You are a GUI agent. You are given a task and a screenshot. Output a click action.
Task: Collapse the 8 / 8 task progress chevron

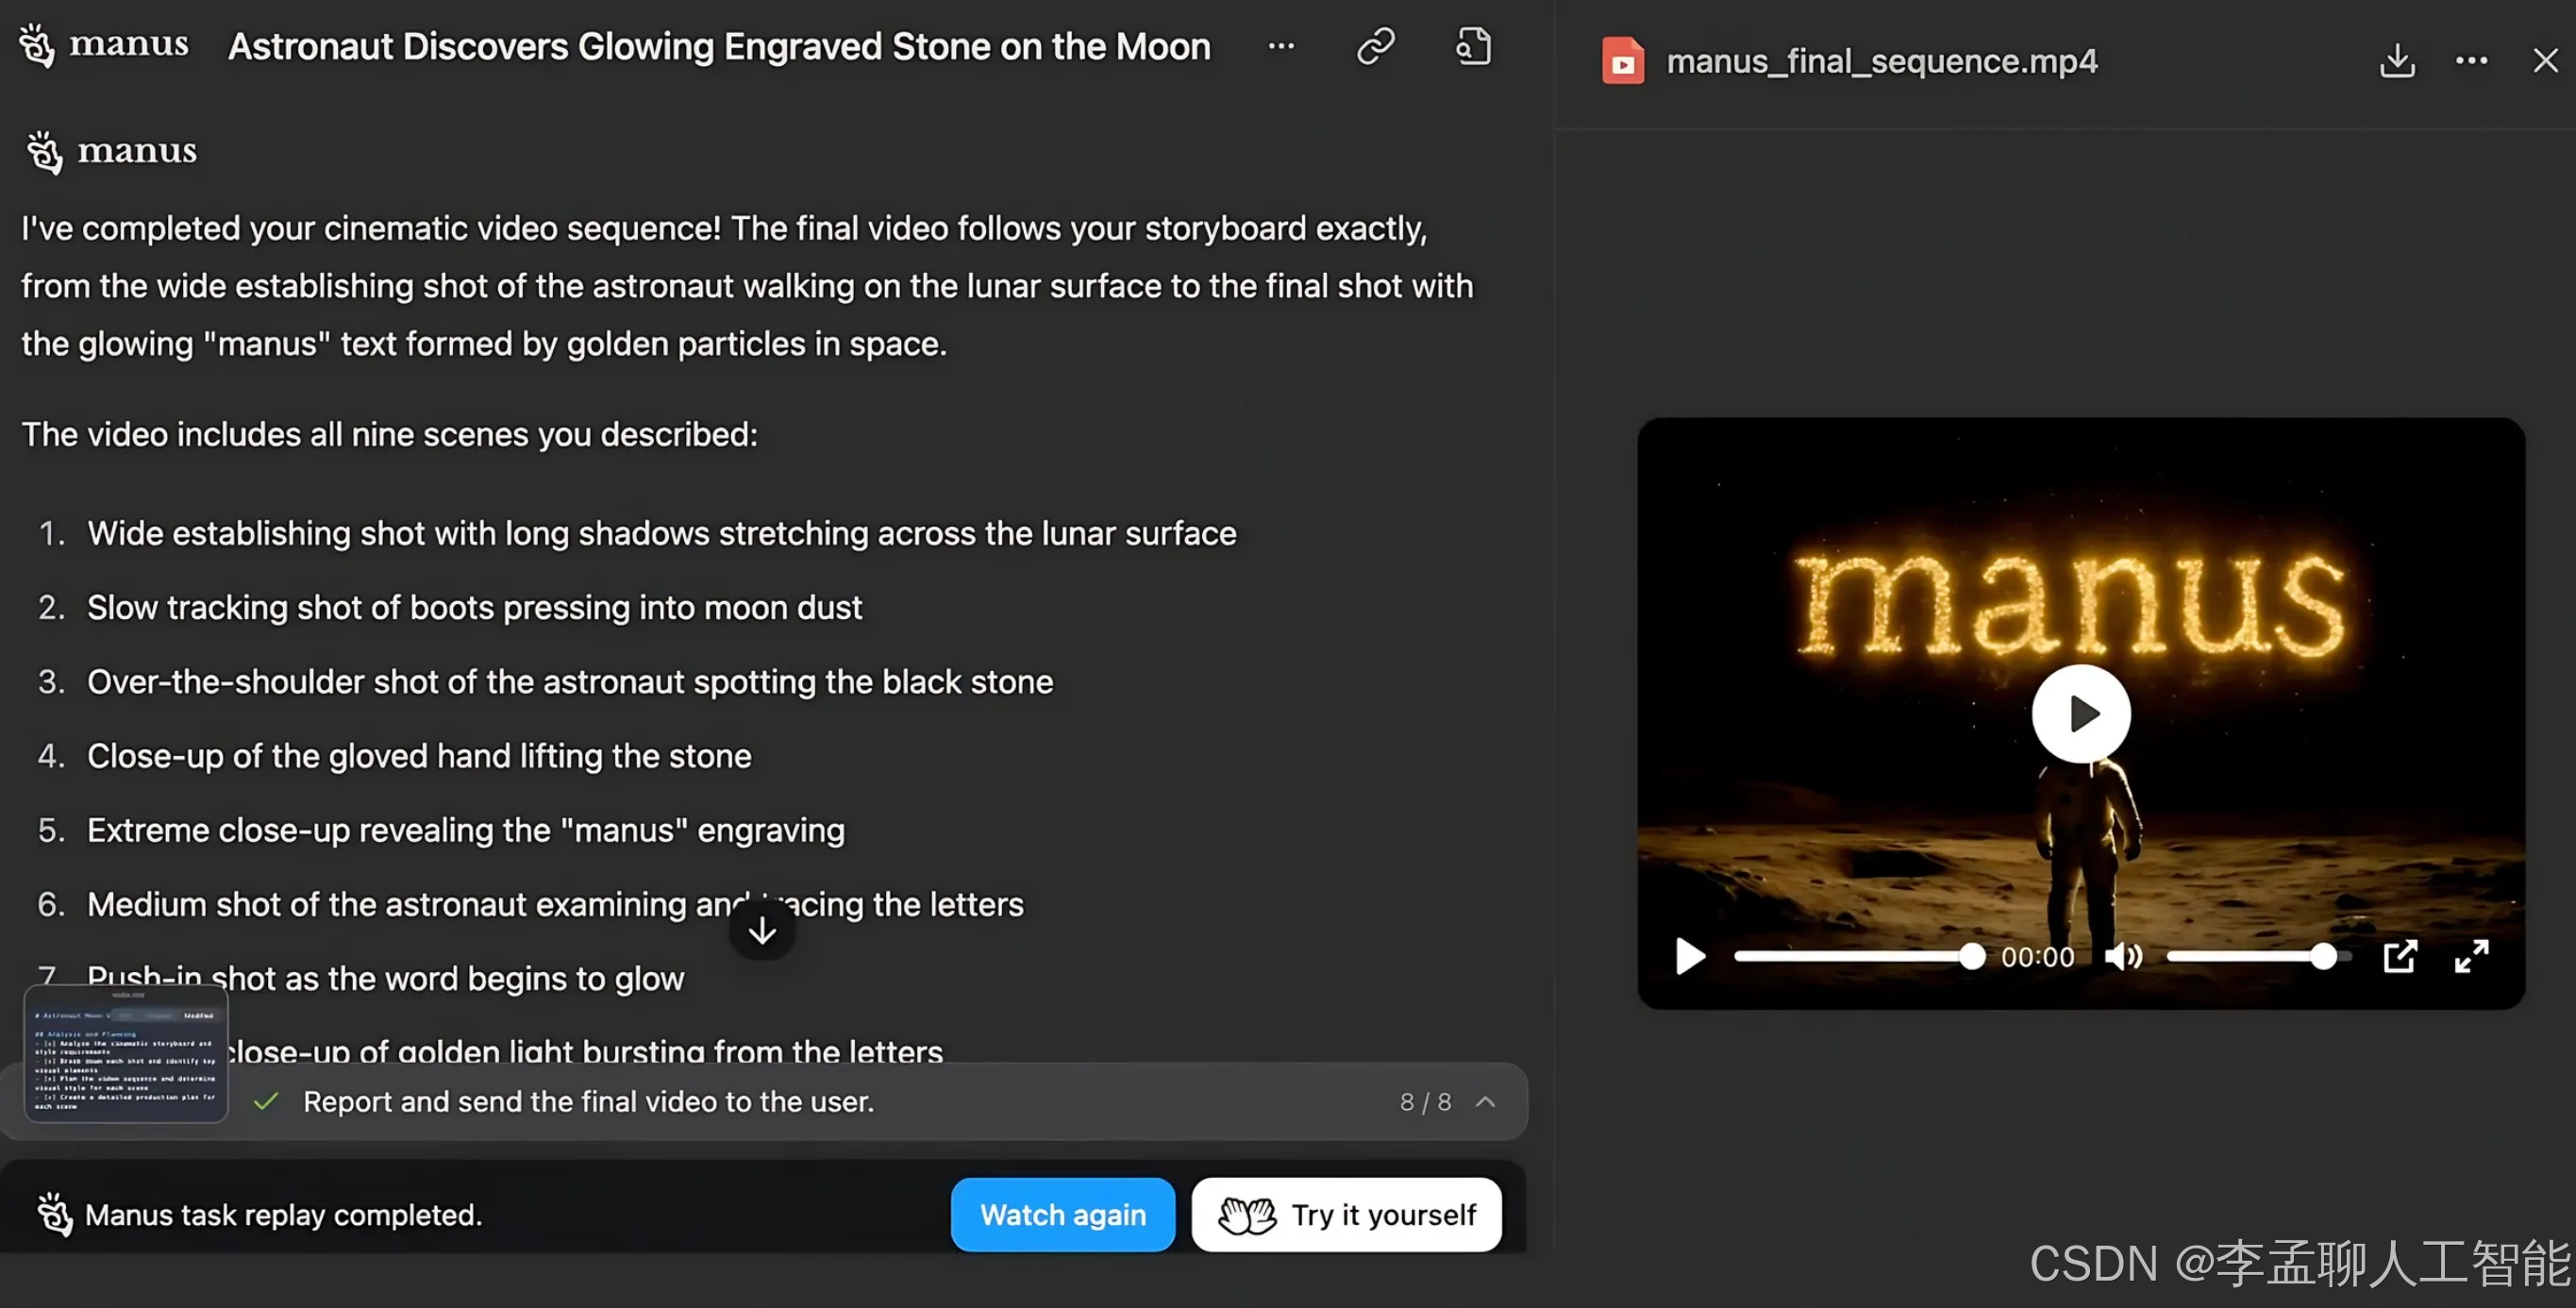pos(1486,1102)
